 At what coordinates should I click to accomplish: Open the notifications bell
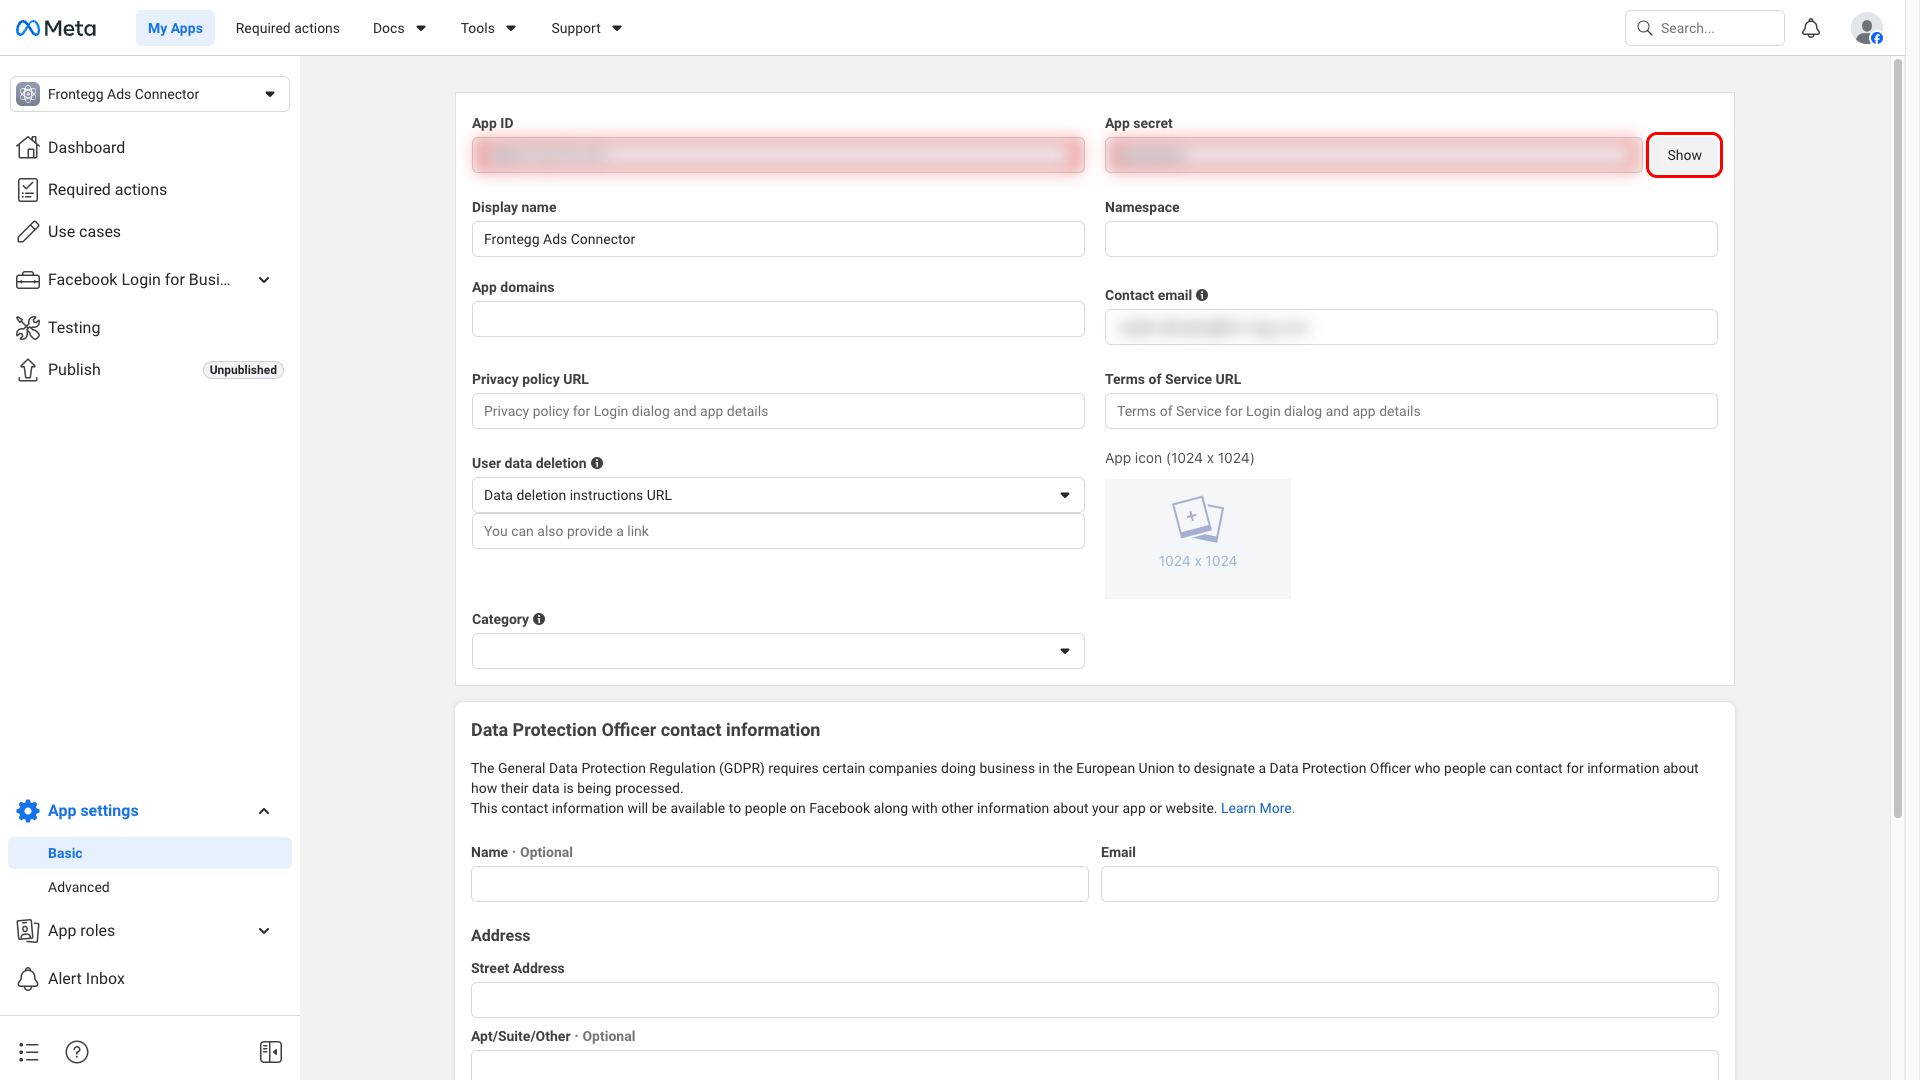coord(1811,28)
